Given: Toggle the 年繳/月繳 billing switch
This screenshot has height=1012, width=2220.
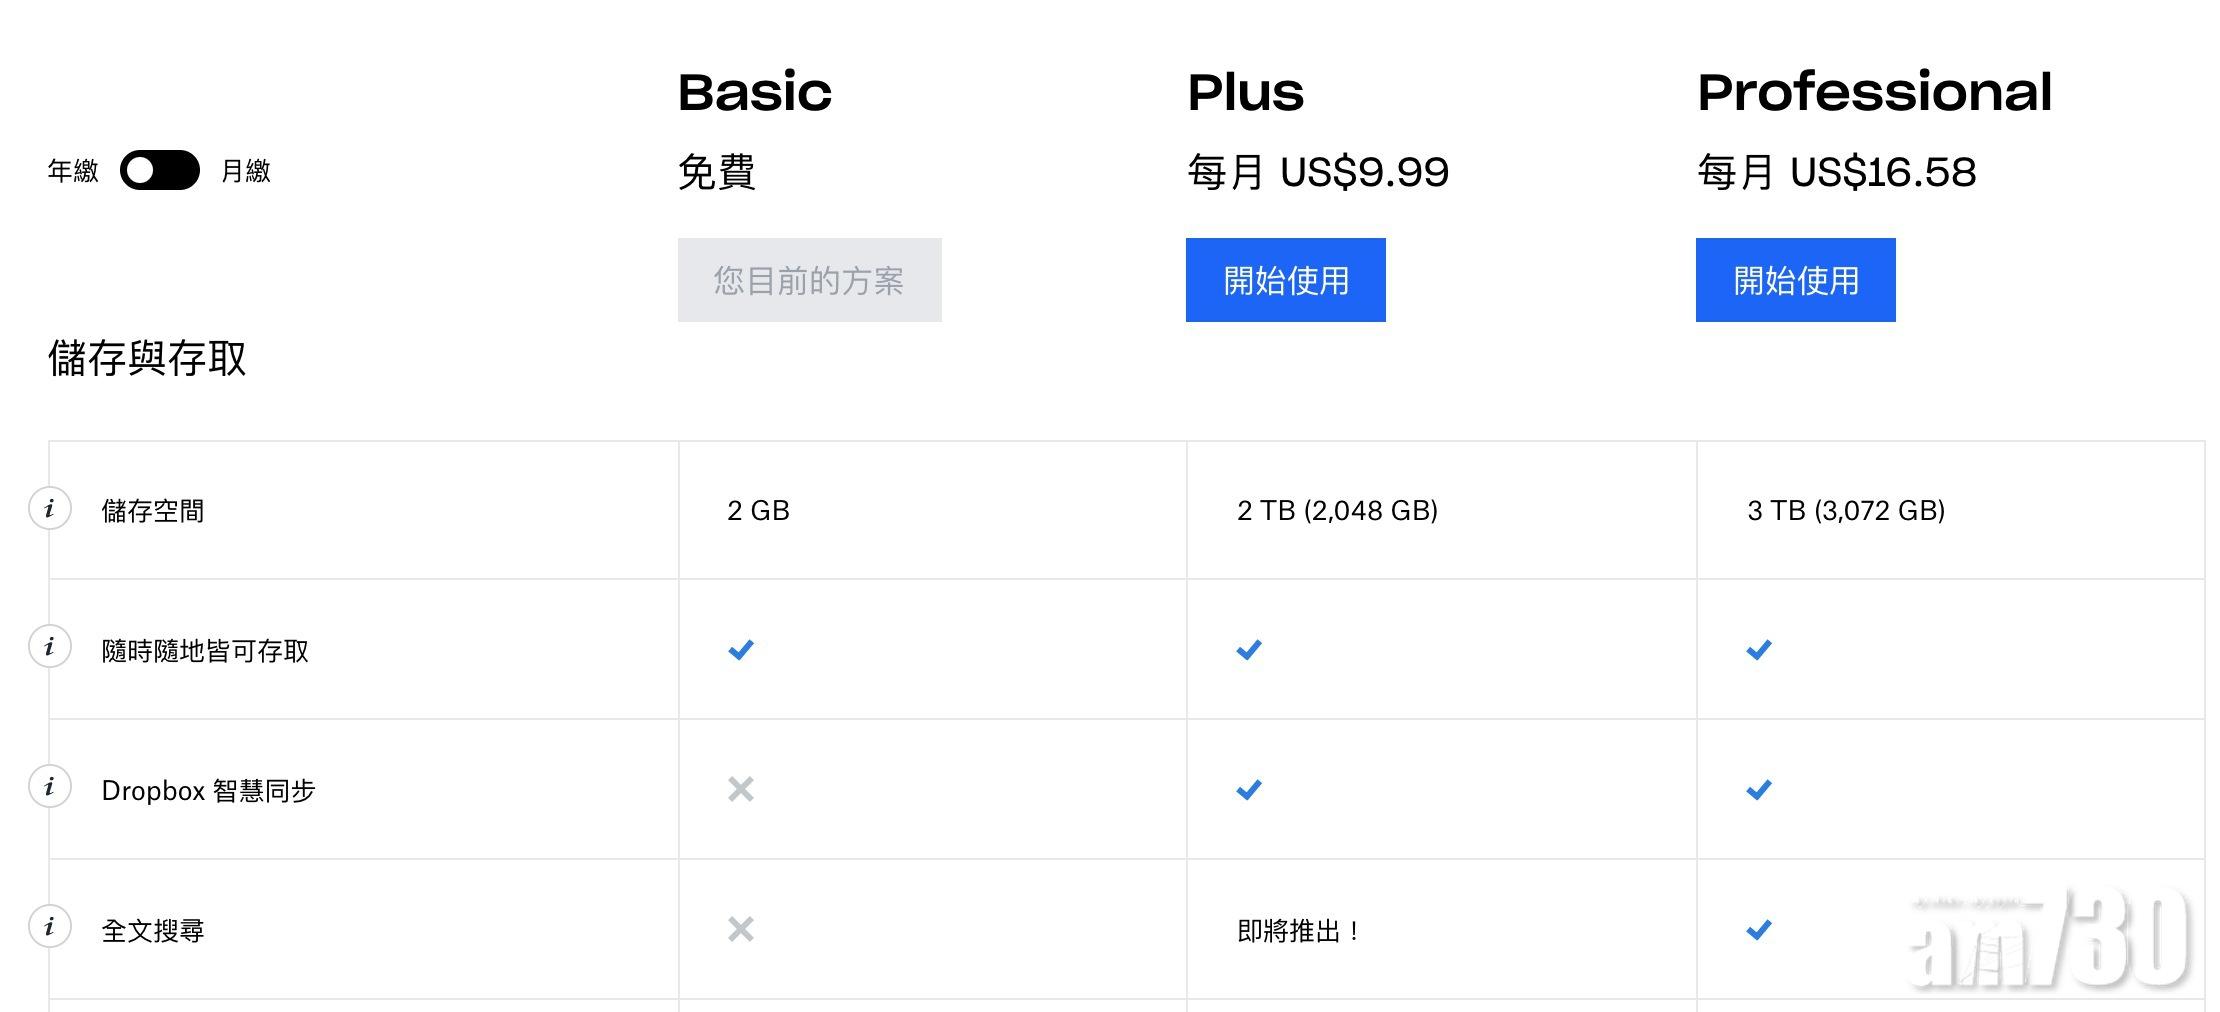Looking at the screenshot, I should coord(159,170).
